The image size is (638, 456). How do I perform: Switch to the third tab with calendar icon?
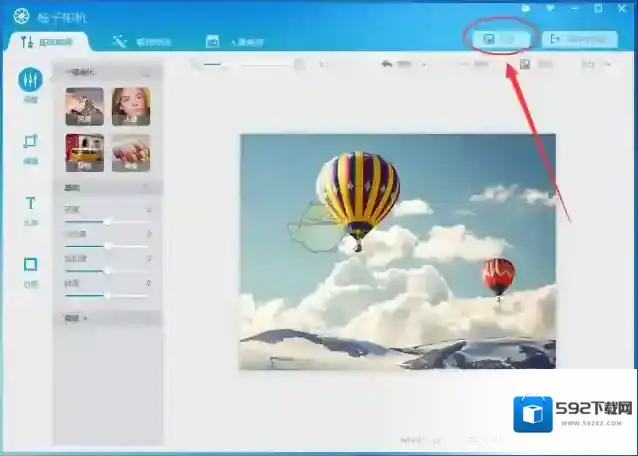[x=234, y=41]
